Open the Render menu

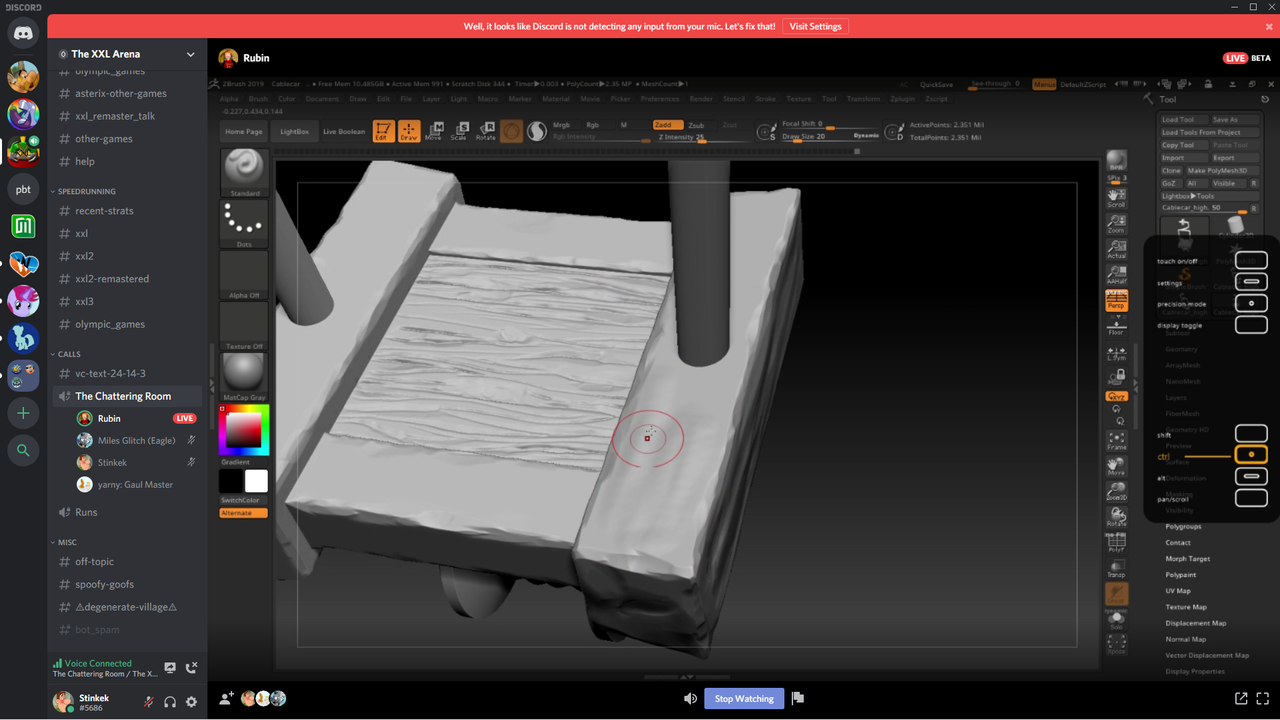[x=701, y=99]
